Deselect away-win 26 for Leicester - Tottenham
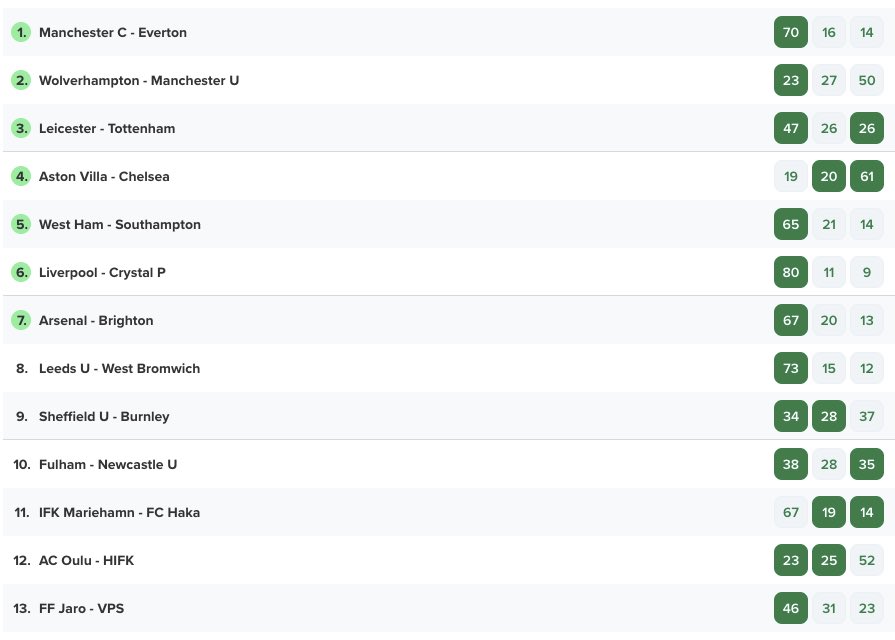Image resolution: width=895 pixels, height=640 pixels. 866,128
